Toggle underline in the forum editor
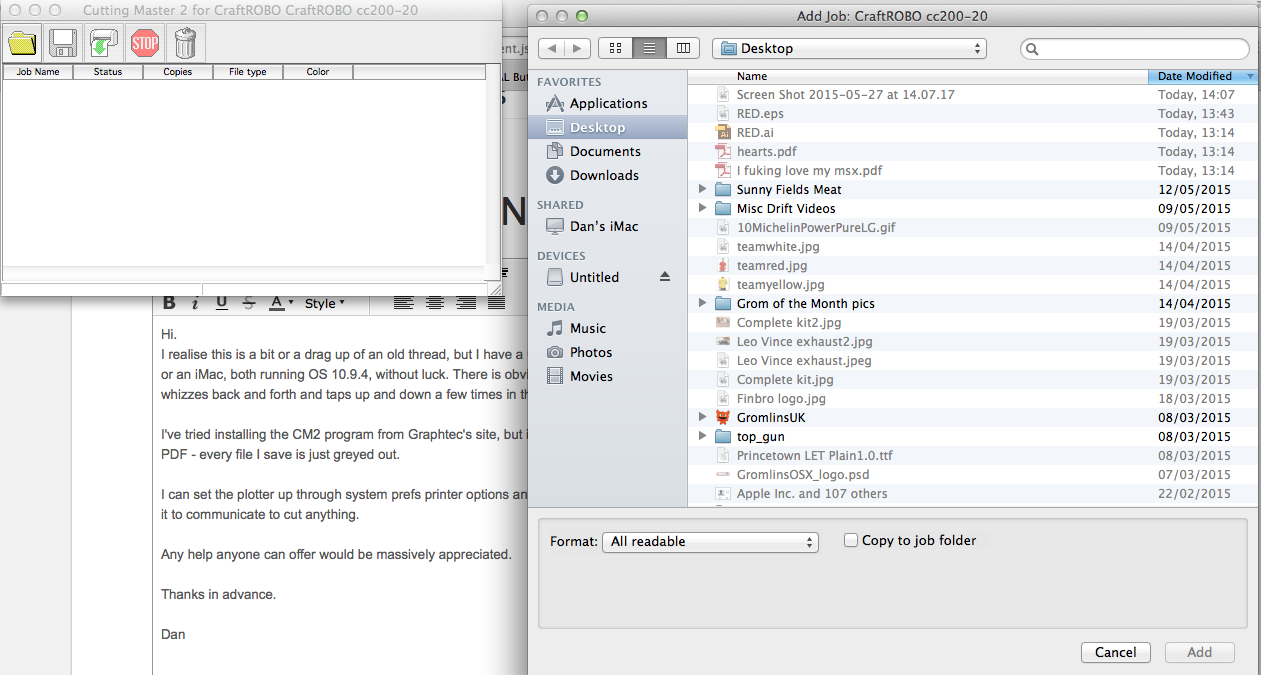 pyautogui.click(x=221, y=303)
